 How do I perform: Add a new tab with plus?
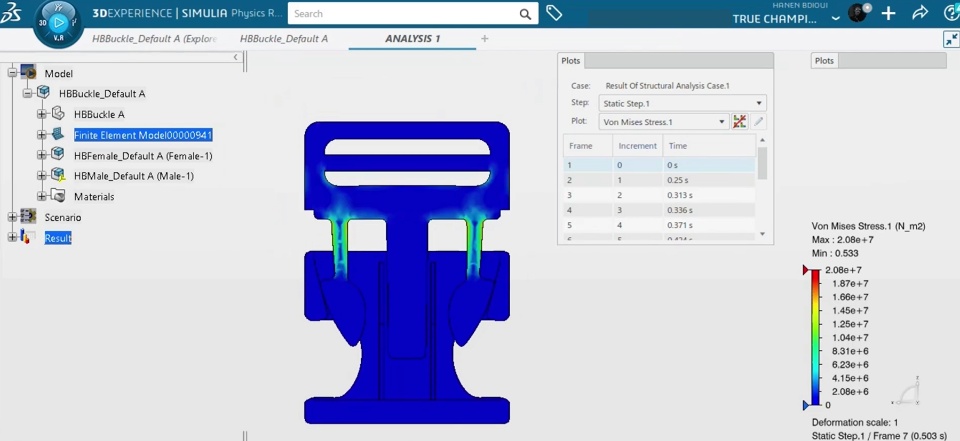click(x=484, y=39)
